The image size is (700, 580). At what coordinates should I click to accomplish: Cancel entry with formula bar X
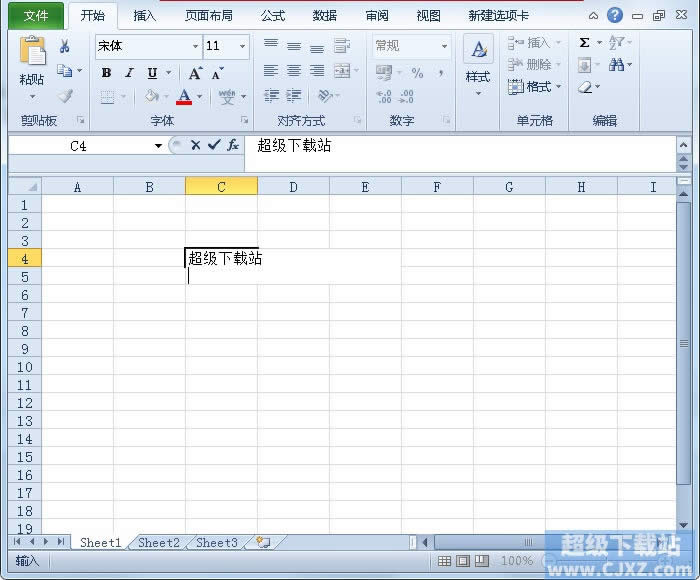click(196, 145)
